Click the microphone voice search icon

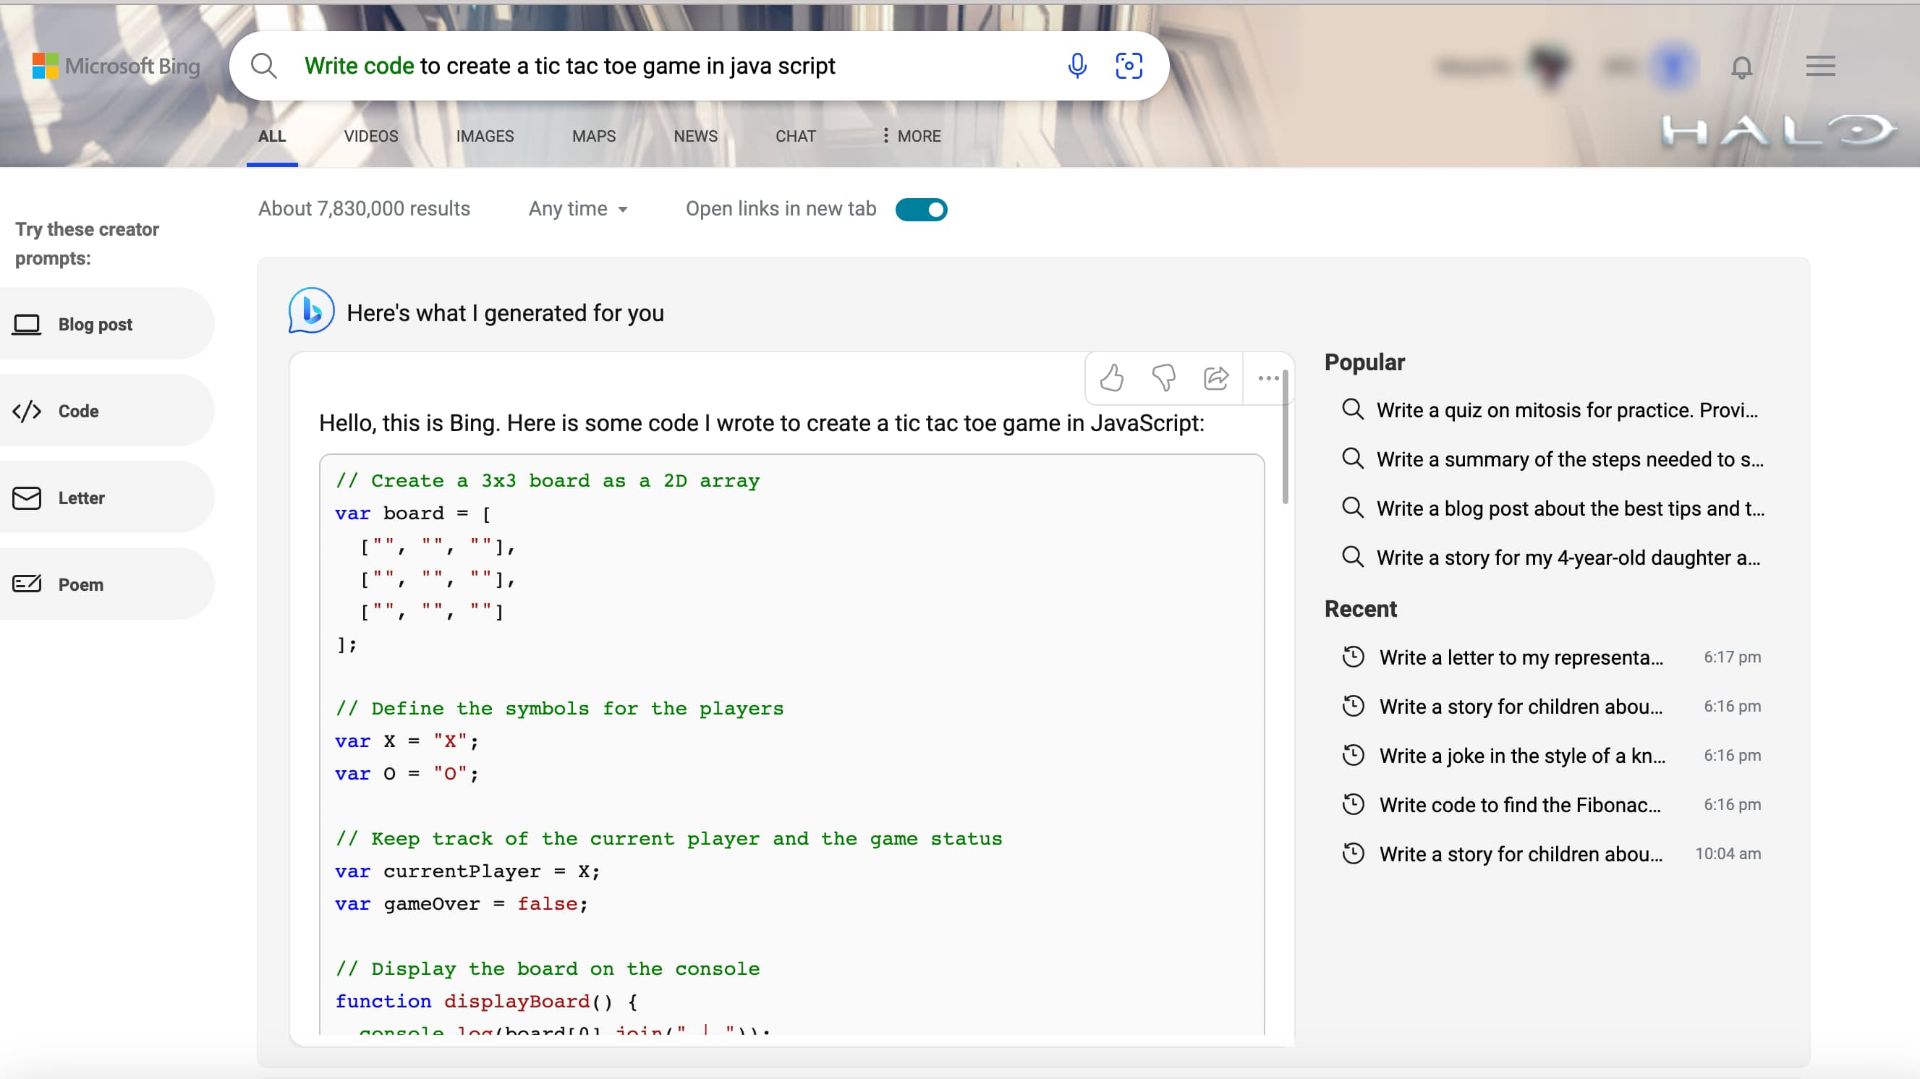[x=1077, y=66]
